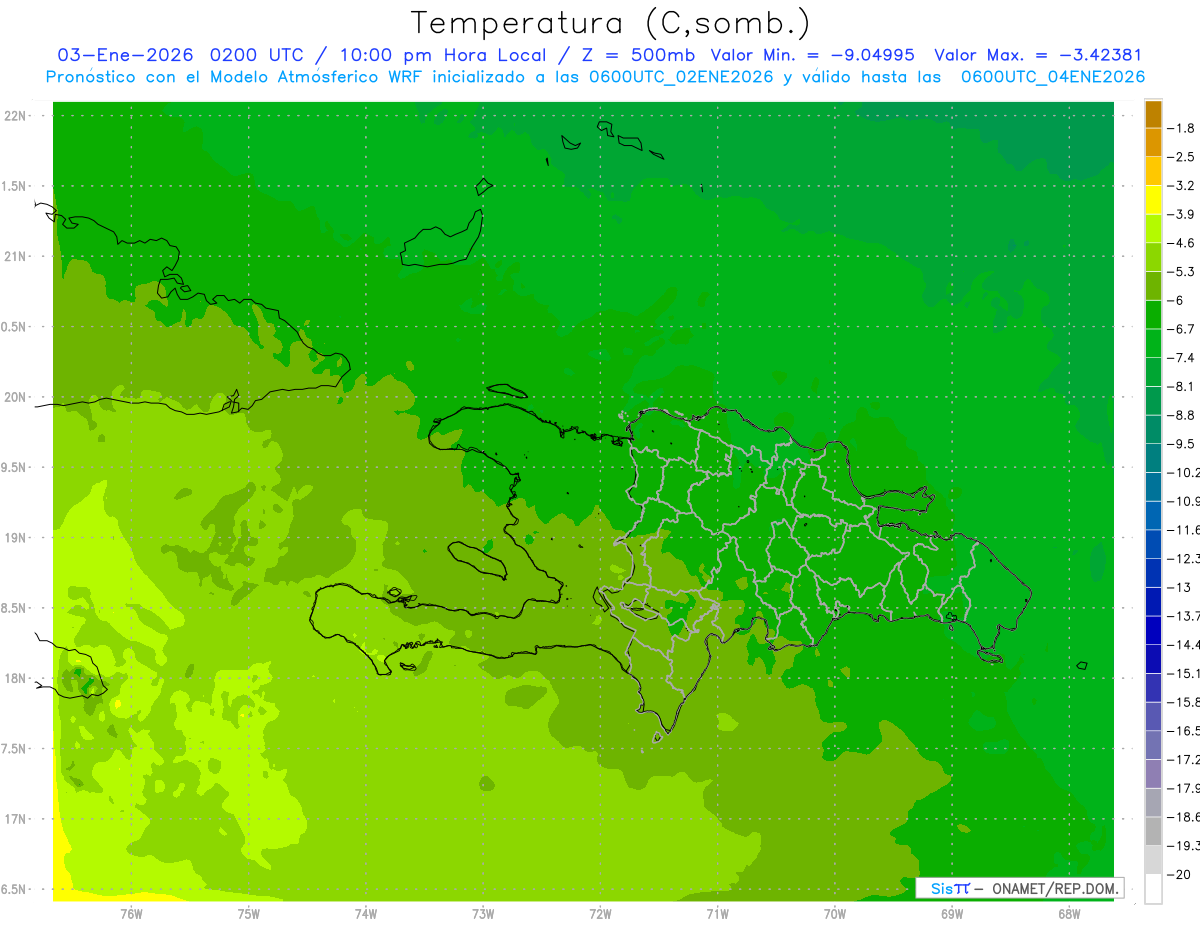Click the 'Valor Max. = -3.42381' value
The image size is (1200, 927).
tap(1038, 55)
